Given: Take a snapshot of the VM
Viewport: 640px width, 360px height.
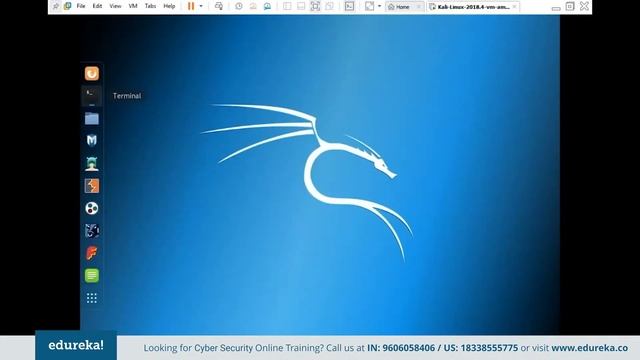Looking at the screenshot, I should (x=239, y=6).
